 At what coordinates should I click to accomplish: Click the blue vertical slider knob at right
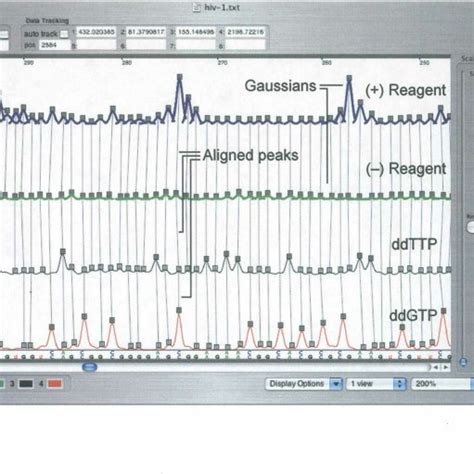463,362
